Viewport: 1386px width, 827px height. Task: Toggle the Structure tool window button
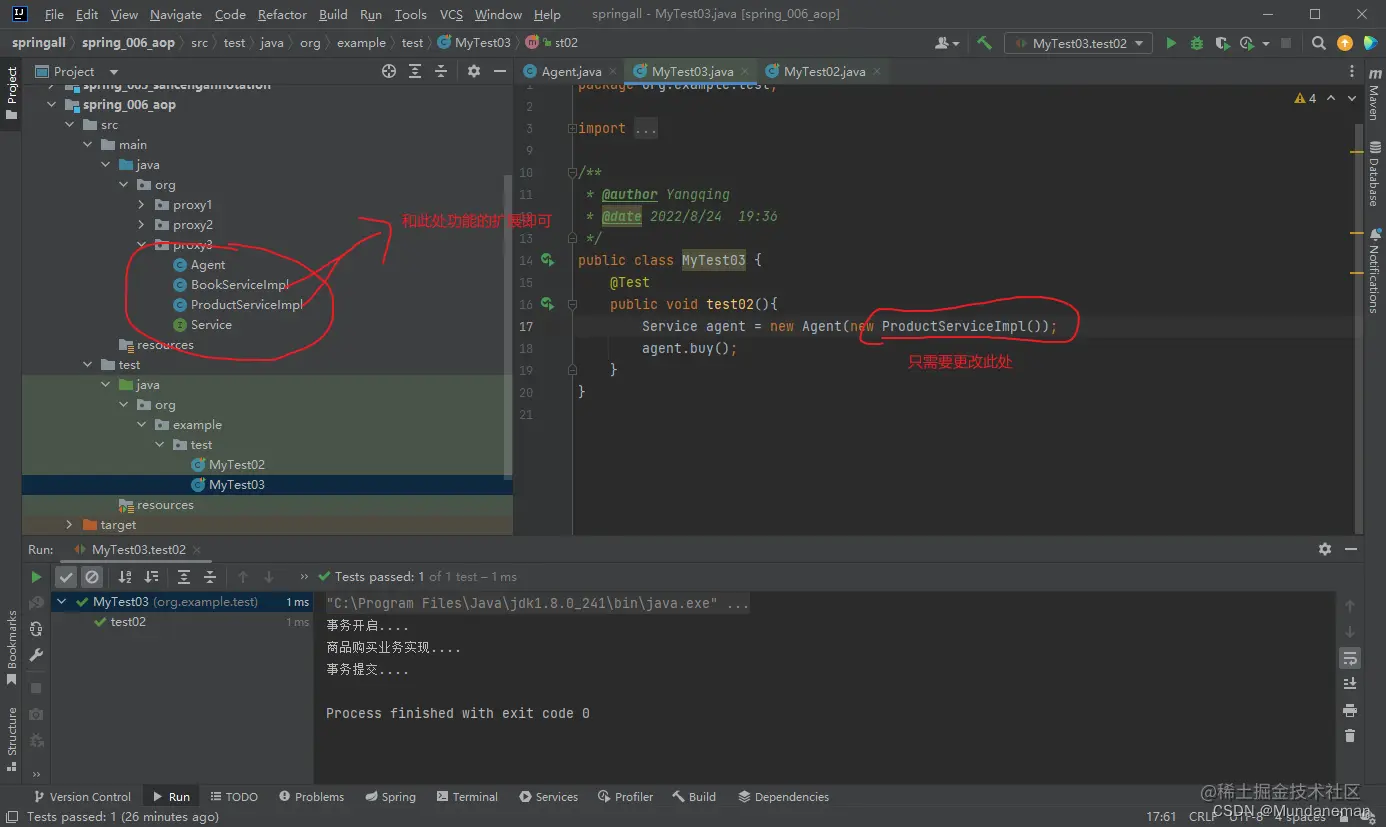pos(11,739)
